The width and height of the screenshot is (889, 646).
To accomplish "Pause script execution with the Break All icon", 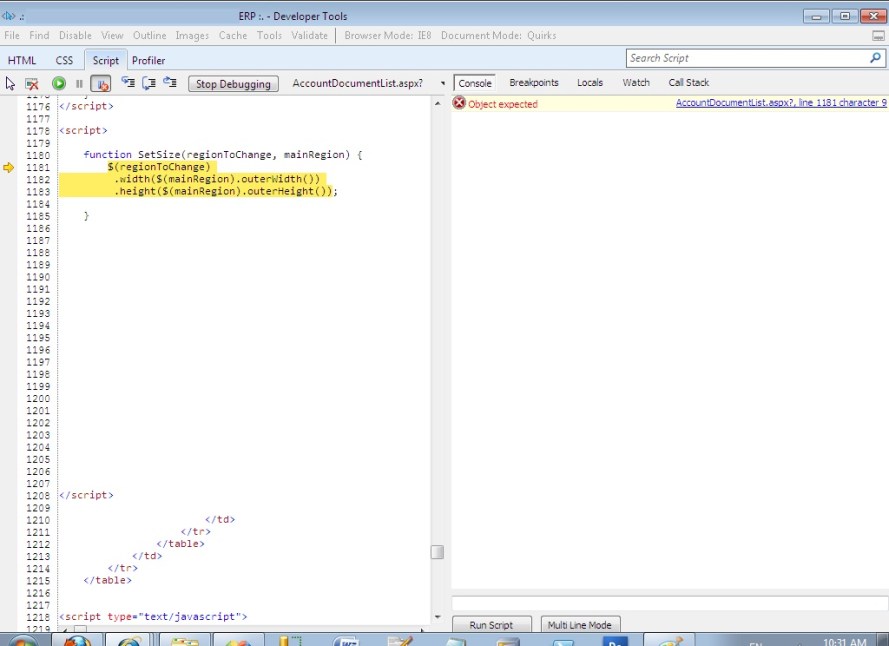I will click(x=79, y=83).
